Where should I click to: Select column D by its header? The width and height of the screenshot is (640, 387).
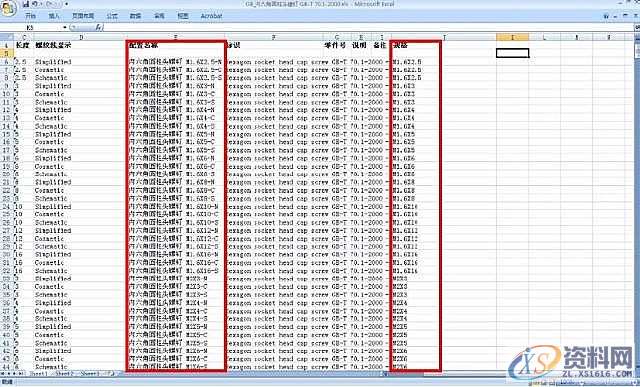tap(80, 37)
